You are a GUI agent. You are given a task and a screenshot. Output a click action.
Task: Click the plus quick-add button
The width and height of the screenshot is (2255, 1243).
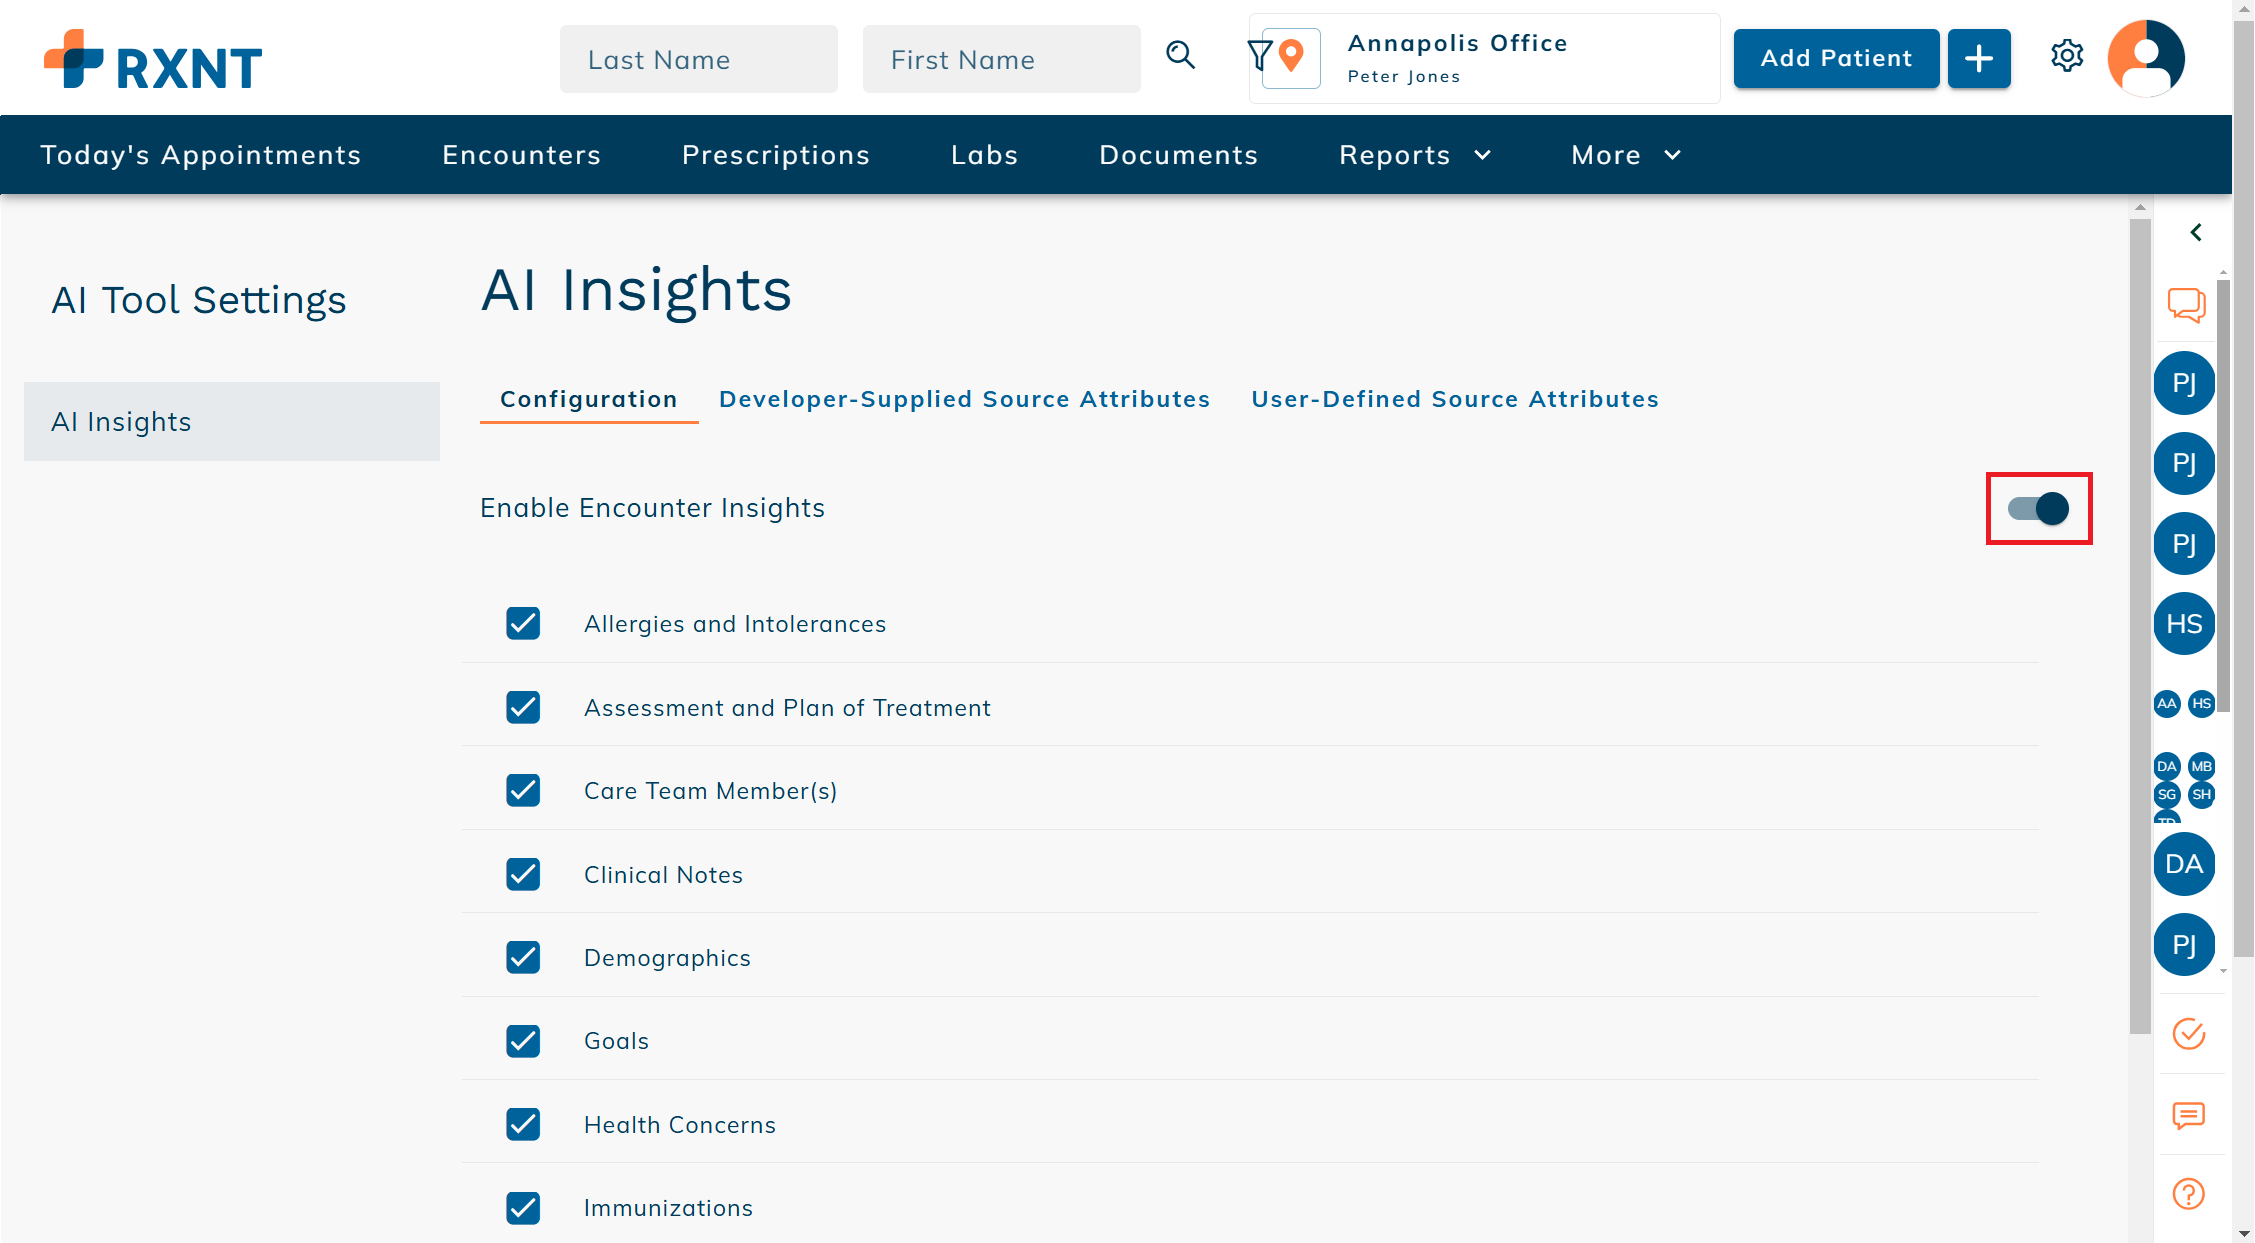point(1978,59)
